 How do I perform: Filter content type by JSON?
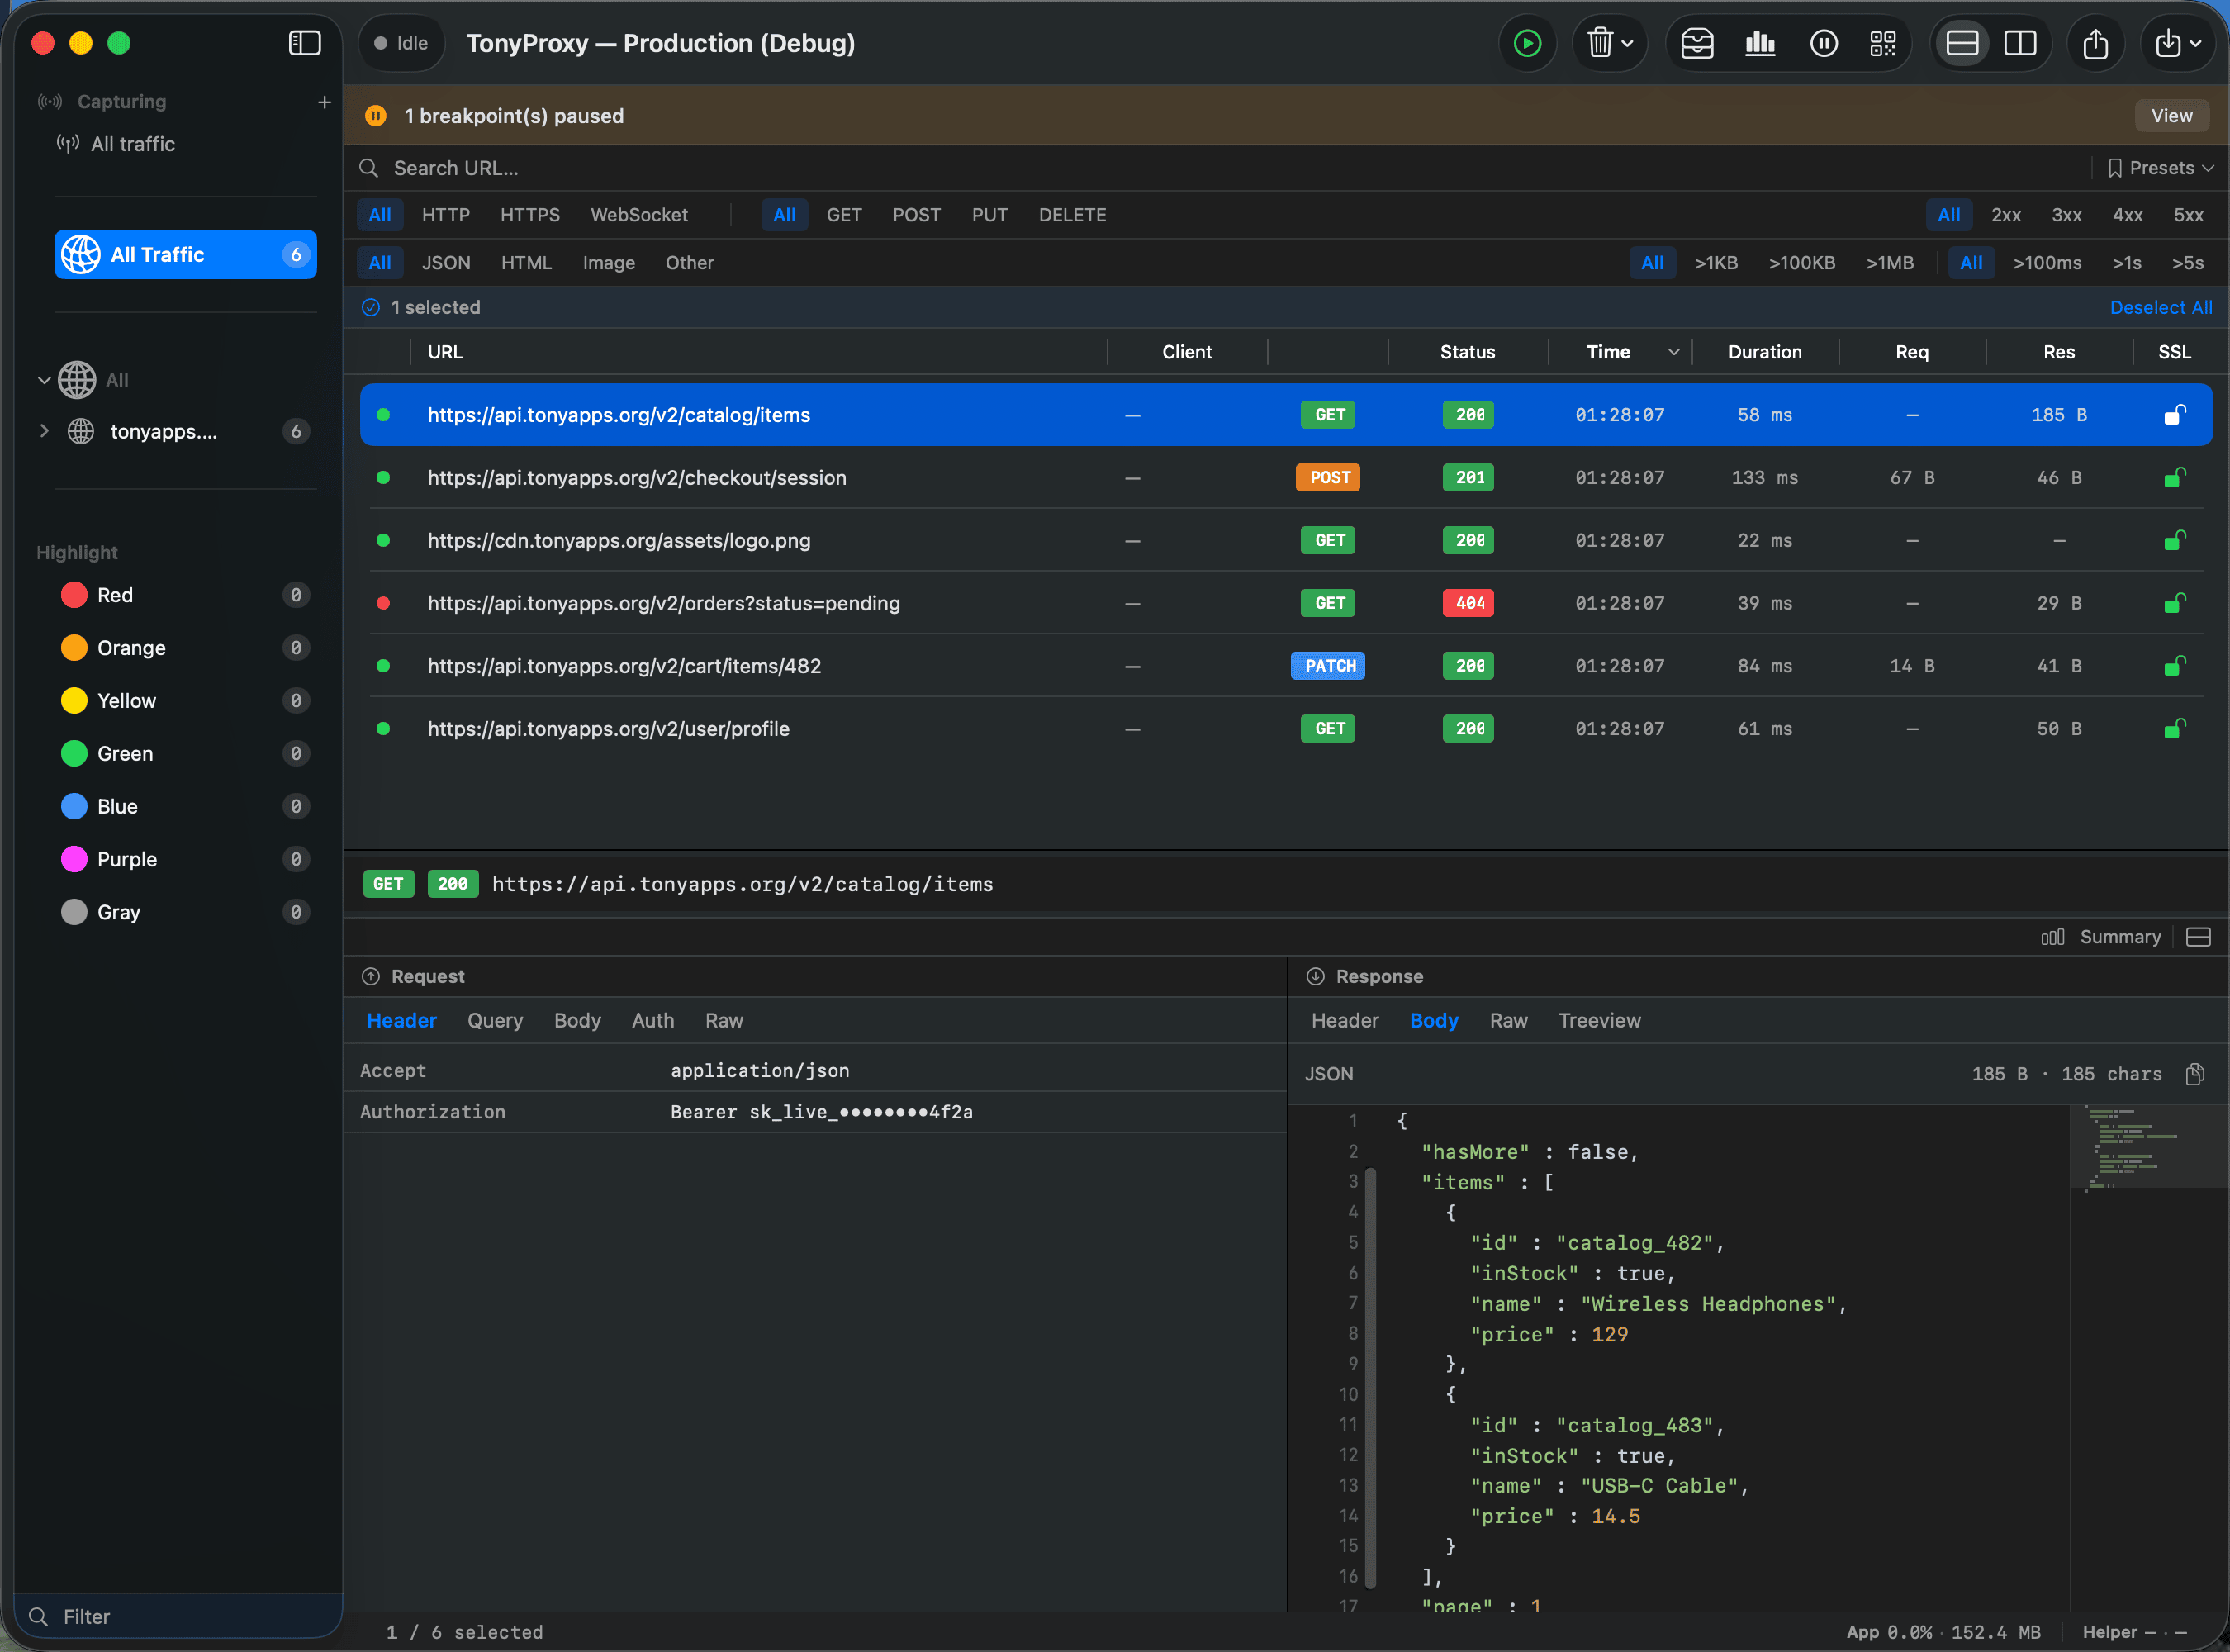[446, 263]
